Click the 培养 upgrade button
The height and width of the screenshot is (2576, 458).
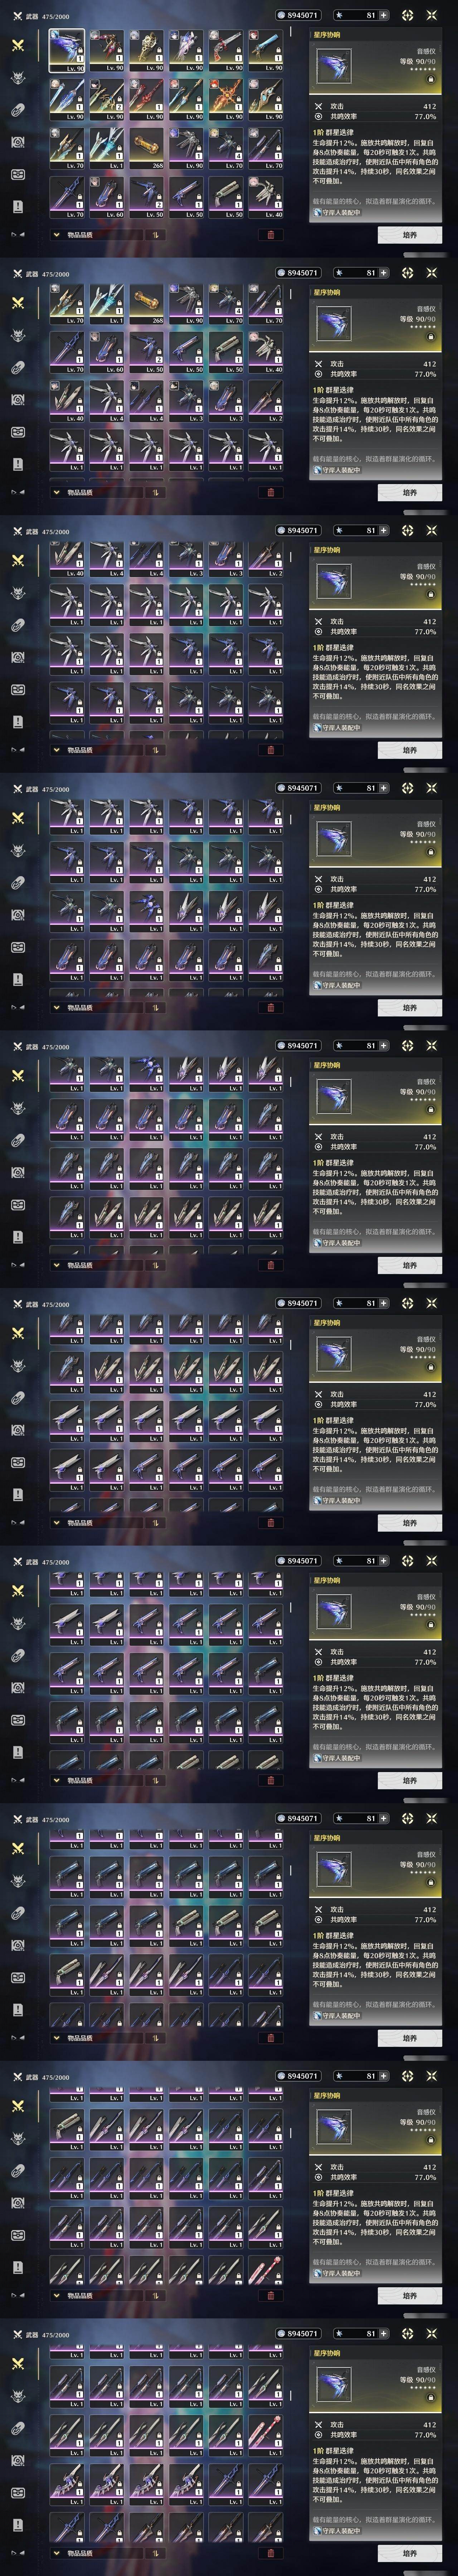pos(409,235)
